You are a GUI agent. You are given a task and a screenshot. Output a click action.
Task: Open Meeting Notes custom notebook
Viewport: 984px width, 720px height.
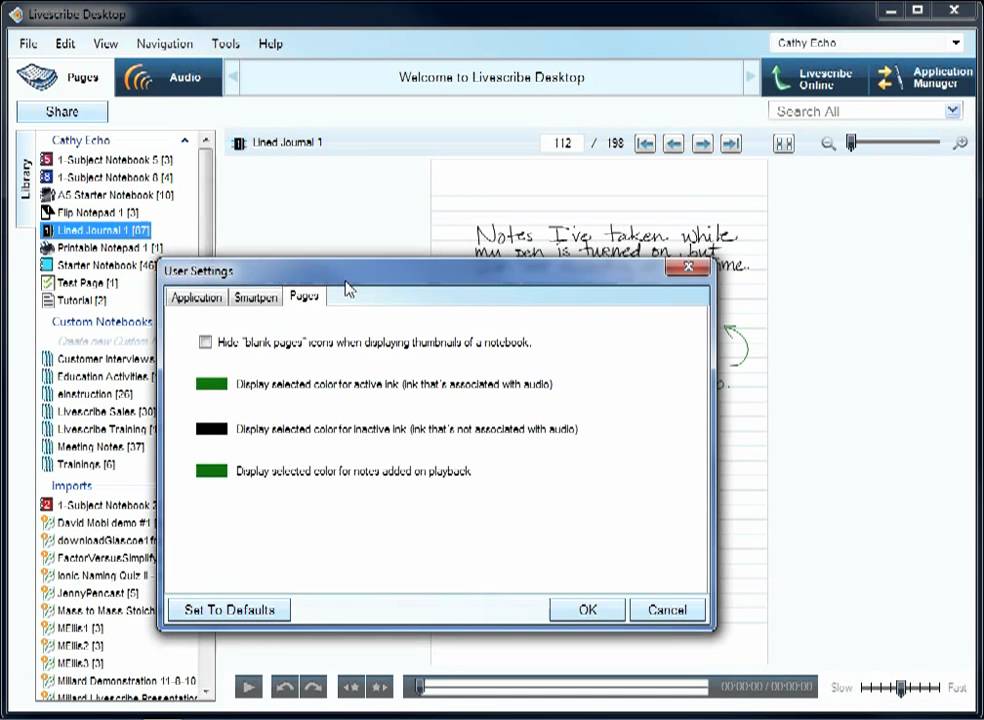[x=94, y=447]
